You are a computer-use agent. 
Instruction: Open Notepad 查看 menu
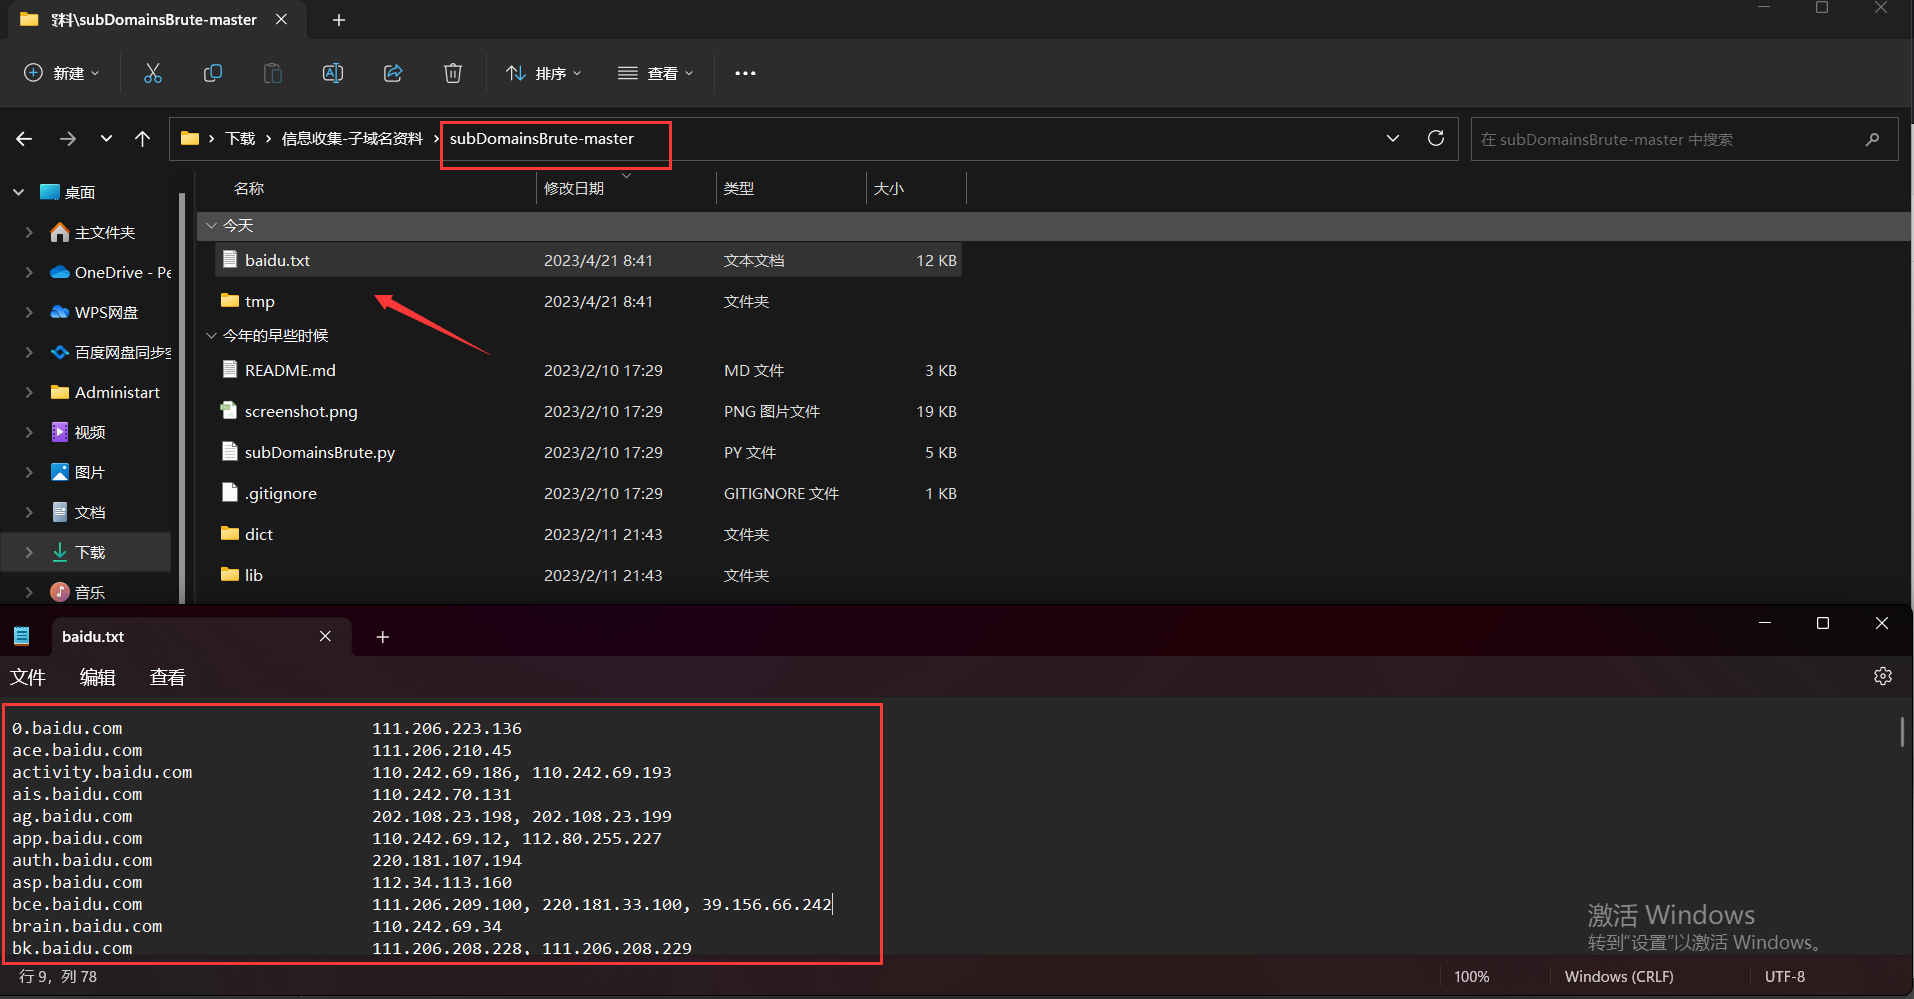coord(167,677)
